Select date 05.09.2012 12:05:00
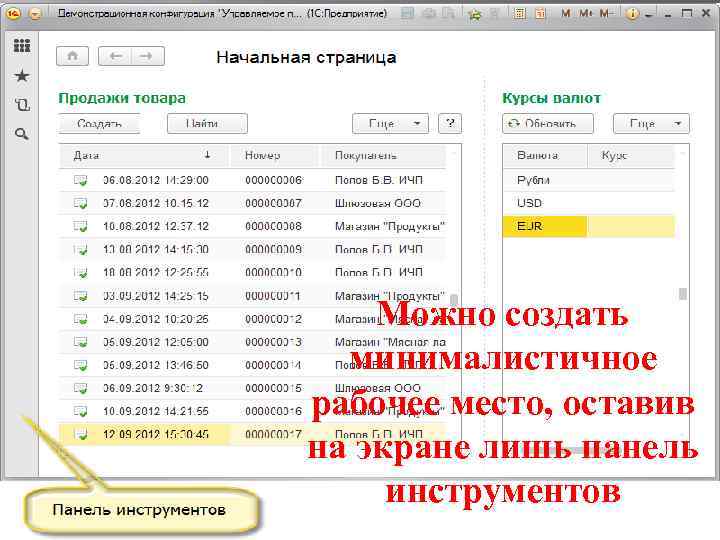720x540 pixels. [x=156, y=342]
